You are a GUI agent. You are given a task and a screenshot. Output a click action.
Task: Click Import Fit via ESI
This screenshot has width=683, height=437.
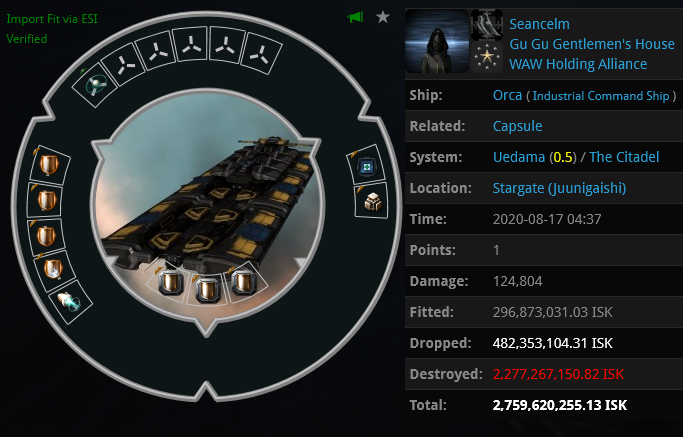(52, 19)
